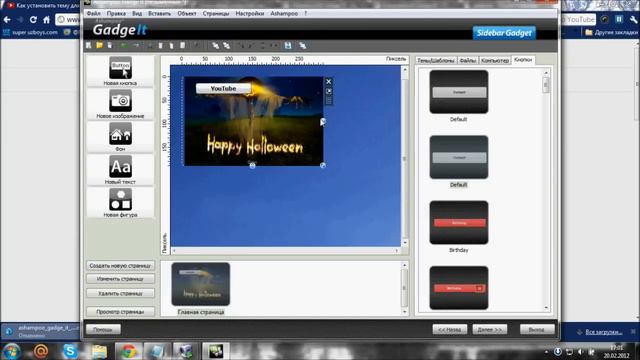Close the gadget preview with its X icon
The width and height of the screenshot is (640, 360).
pyautogui.click(x=329, y=82)
